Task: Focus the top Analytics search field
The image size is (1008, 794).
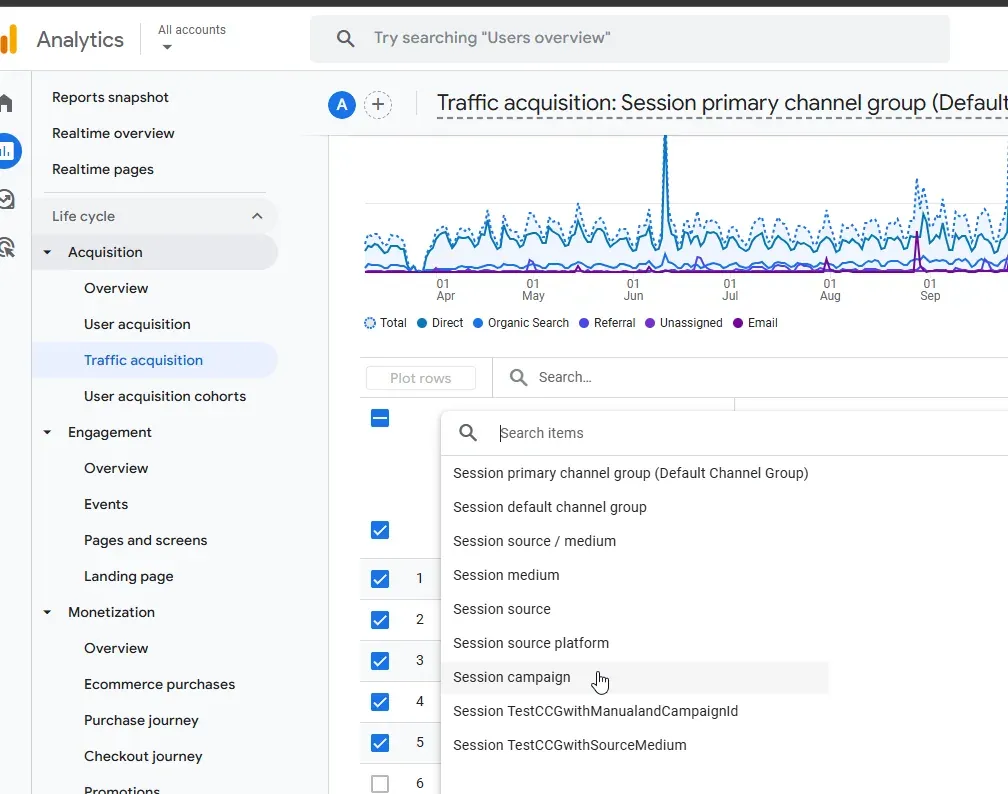Action: click(x=630, y=39)
